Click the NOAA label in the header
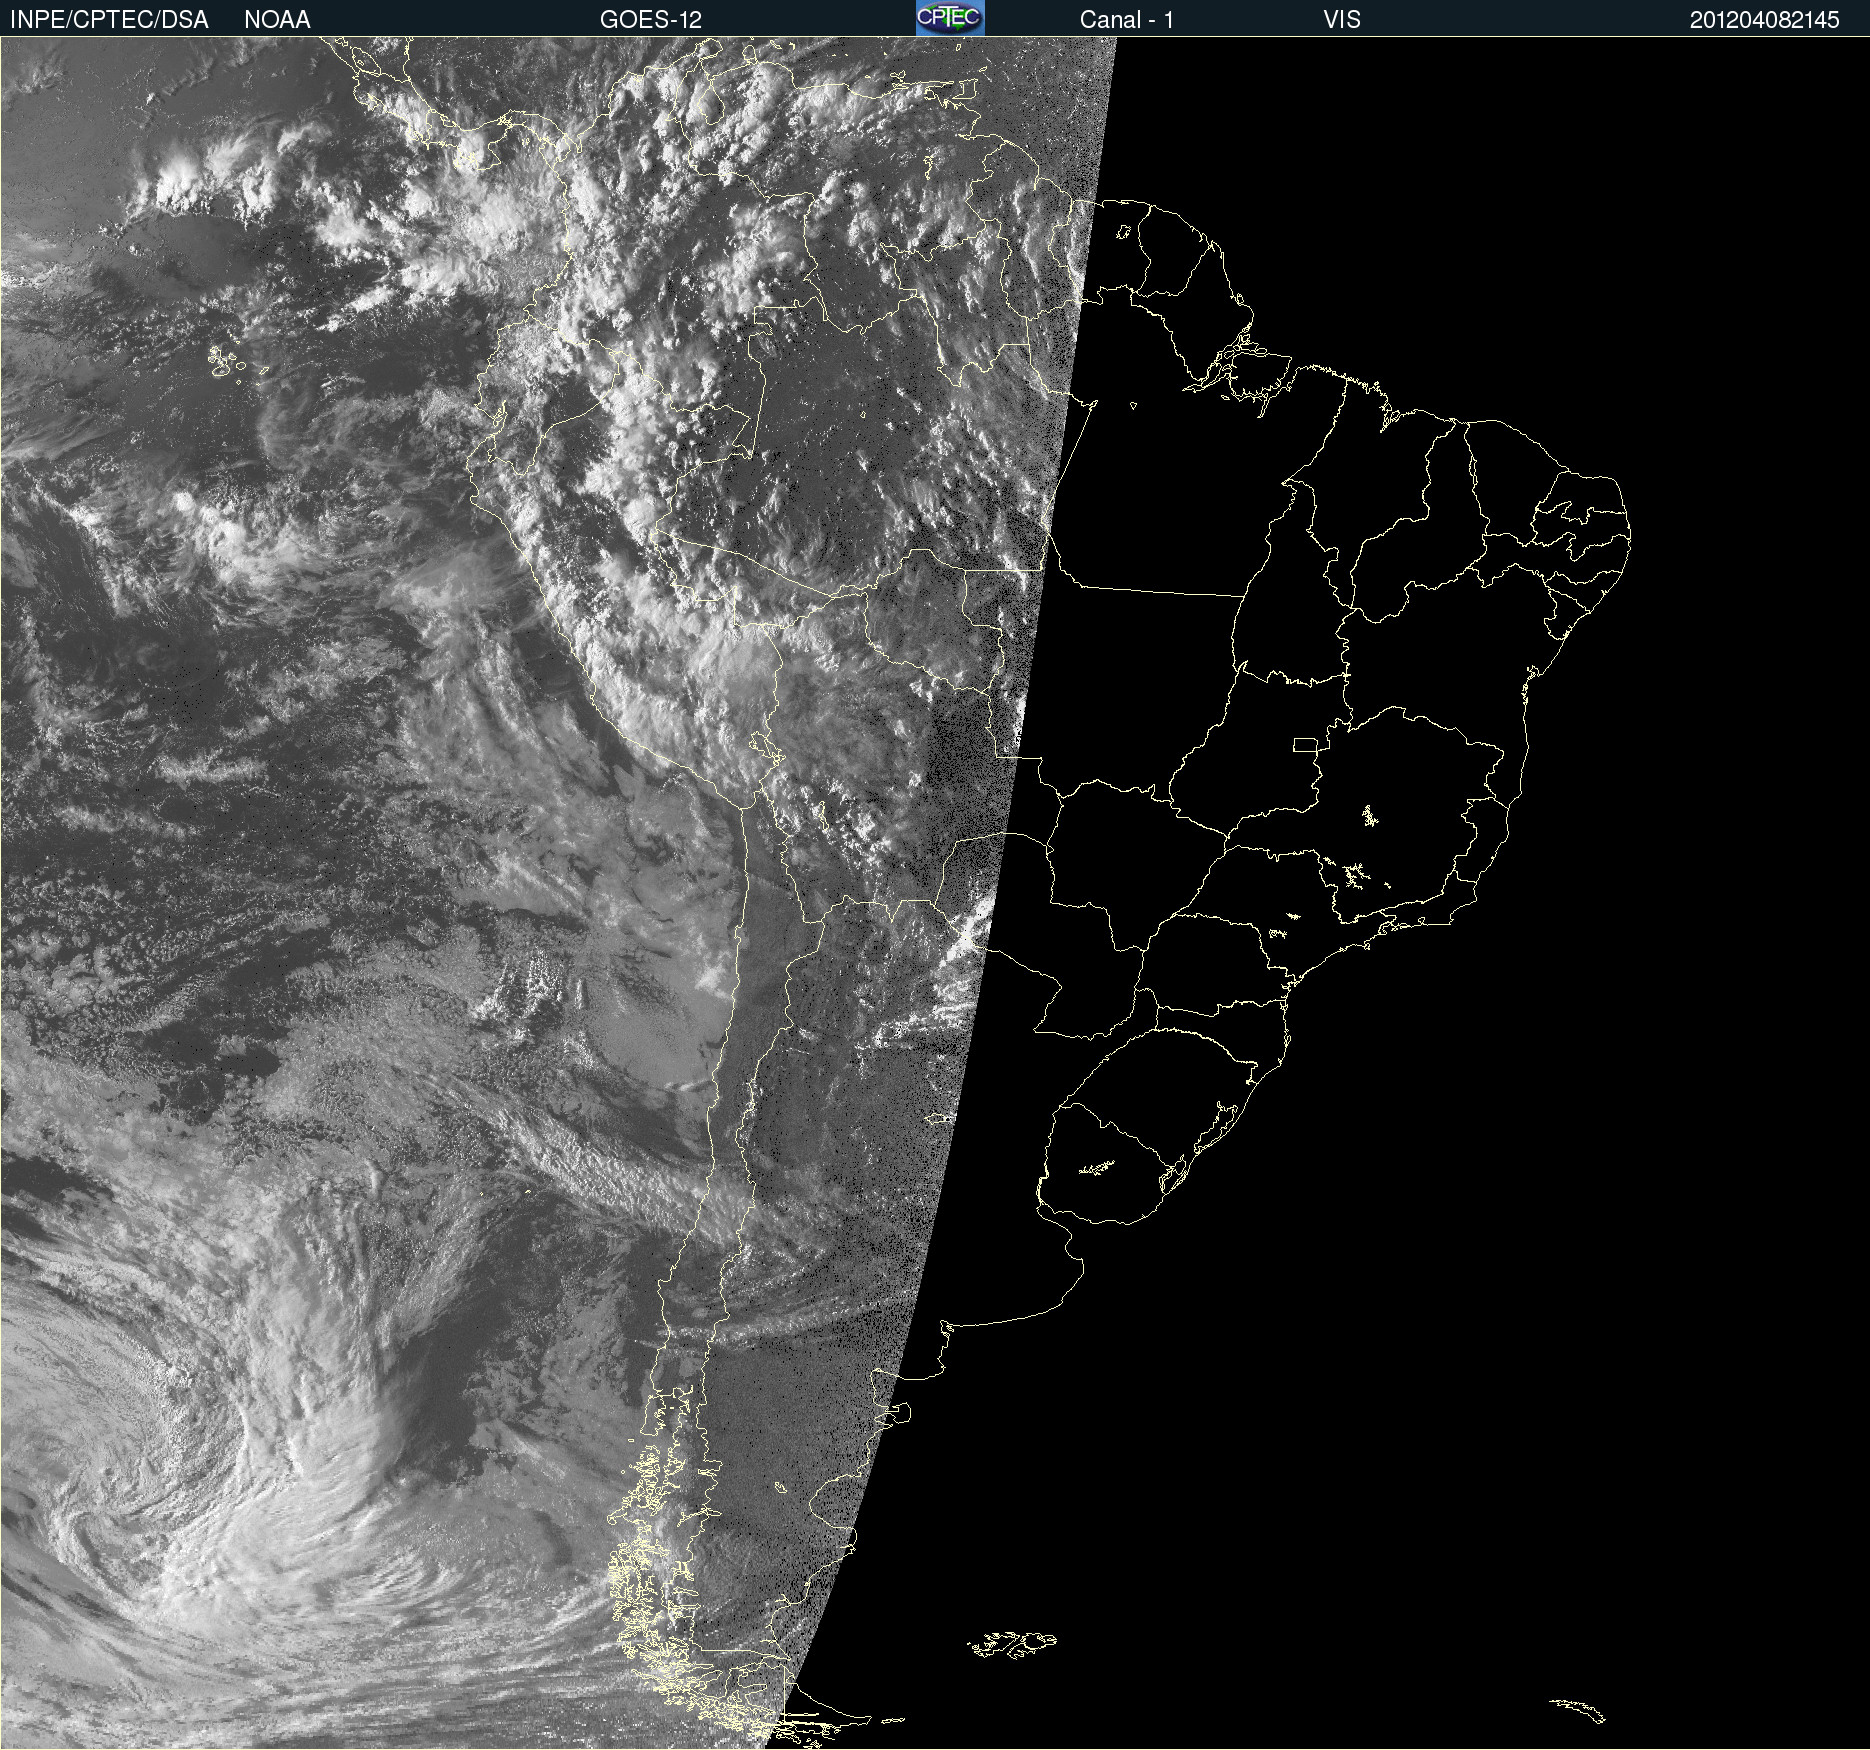 277,20
